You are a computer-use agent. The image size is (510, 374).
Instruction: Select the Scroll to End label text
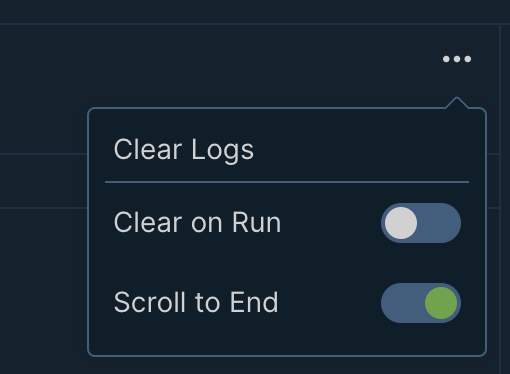196,302
